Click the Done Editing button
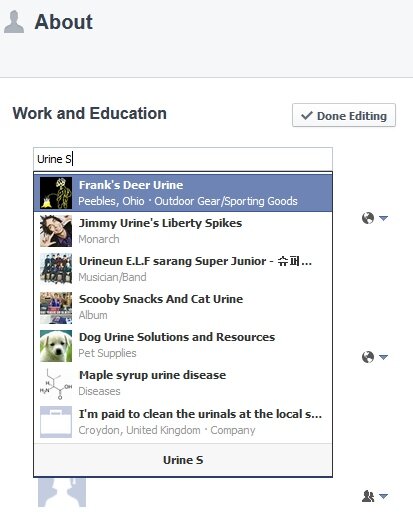 click(x=344, y=115)
